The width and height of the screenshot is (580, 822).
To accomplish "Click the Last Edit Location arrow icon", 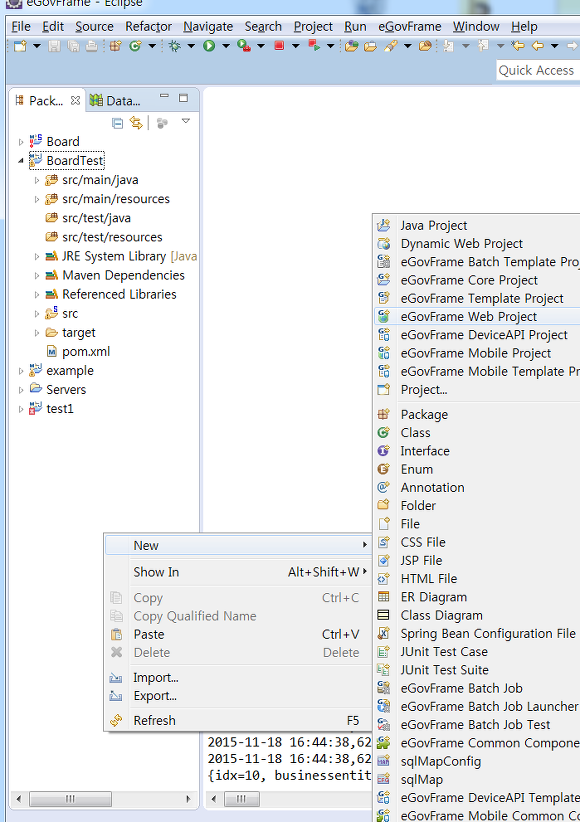I will 518,46.
